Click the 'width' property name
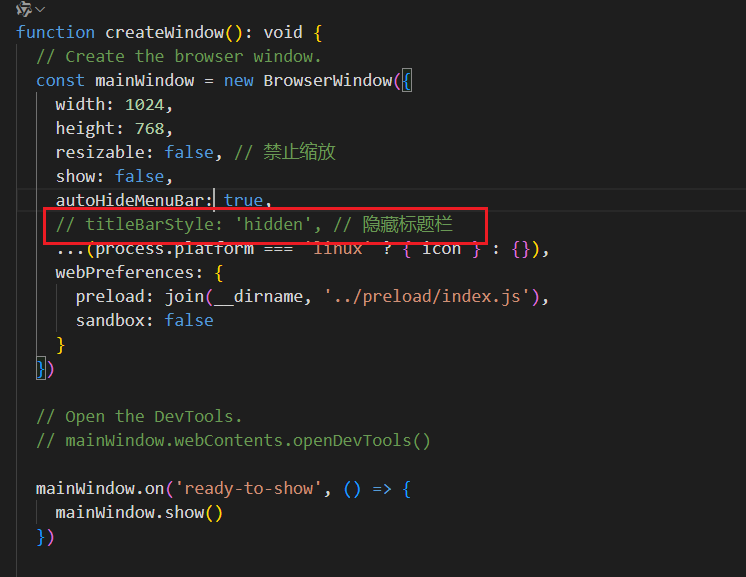The height and width of the screenshot is (577, 746). coord(80,104)
